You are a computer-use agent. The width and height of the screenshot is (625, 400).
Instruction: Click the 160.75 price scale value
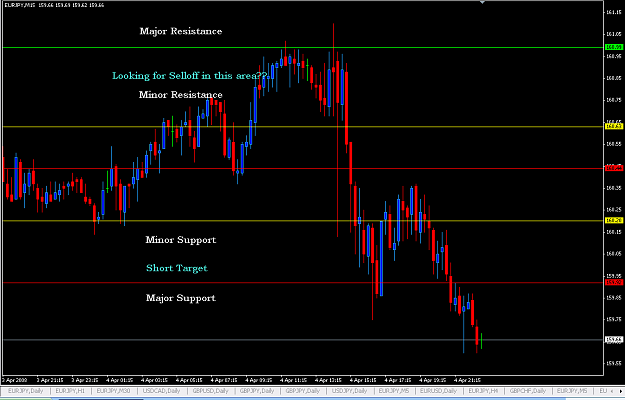[614, 100]
